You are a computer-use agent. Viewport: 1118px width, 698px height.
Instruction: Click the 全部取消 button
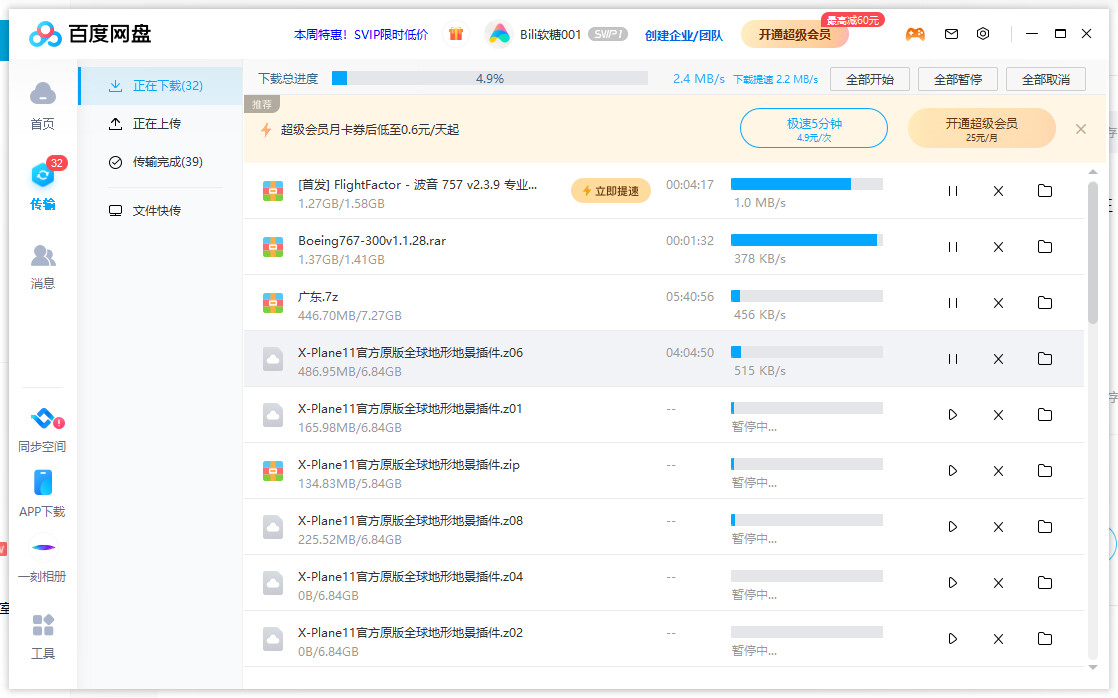[x=1046, y=79]
